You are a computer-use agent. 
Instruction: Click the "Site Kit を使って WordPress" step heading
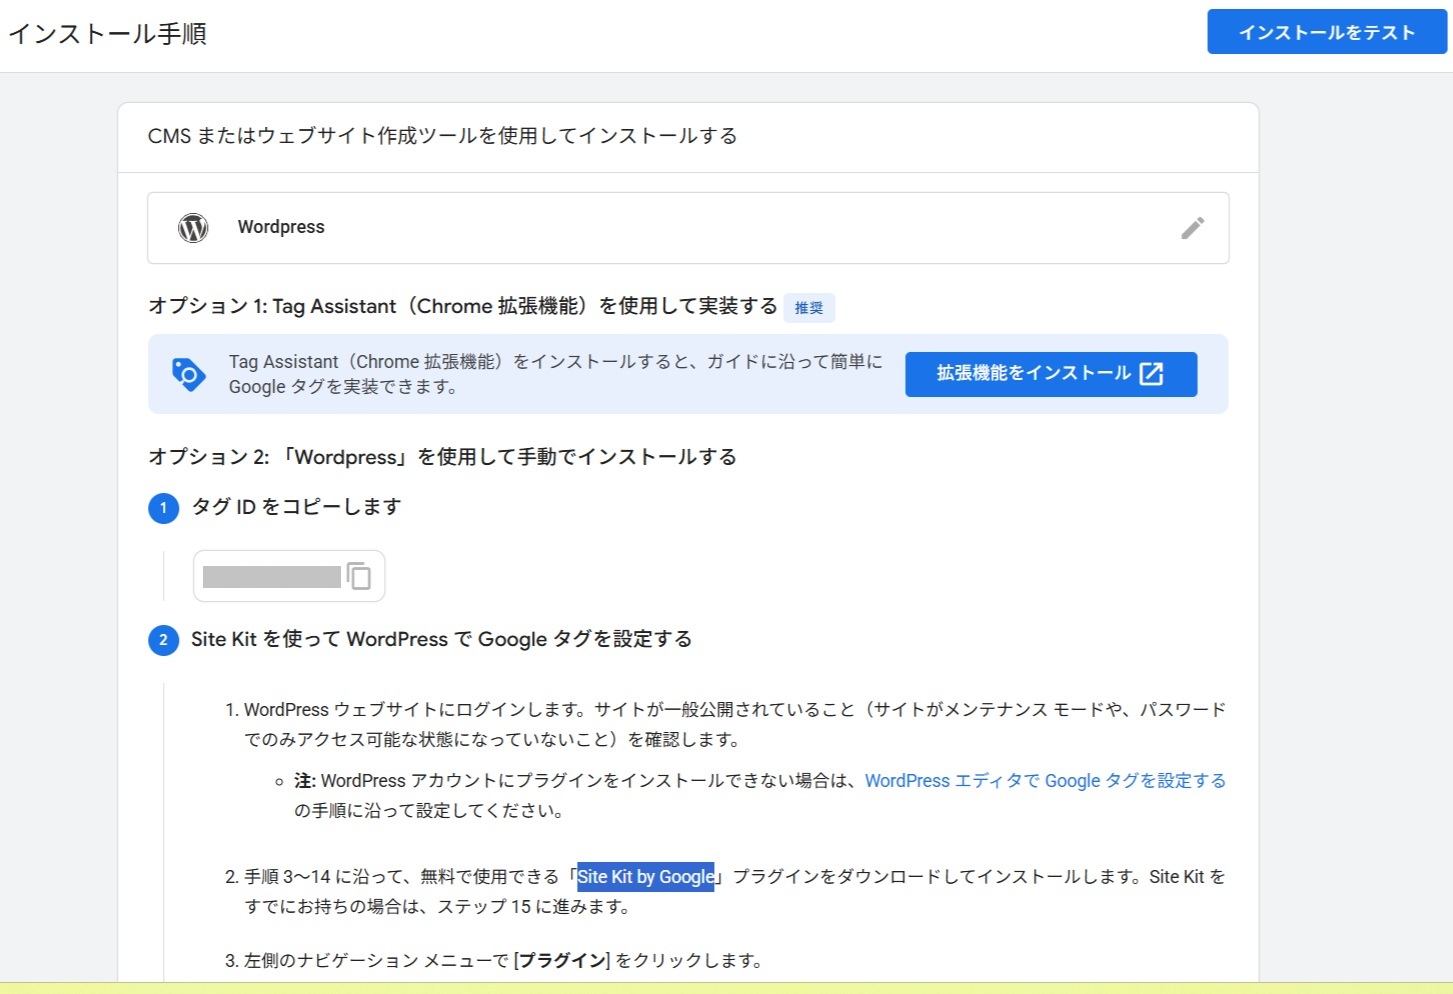click(x=441, y=639)
